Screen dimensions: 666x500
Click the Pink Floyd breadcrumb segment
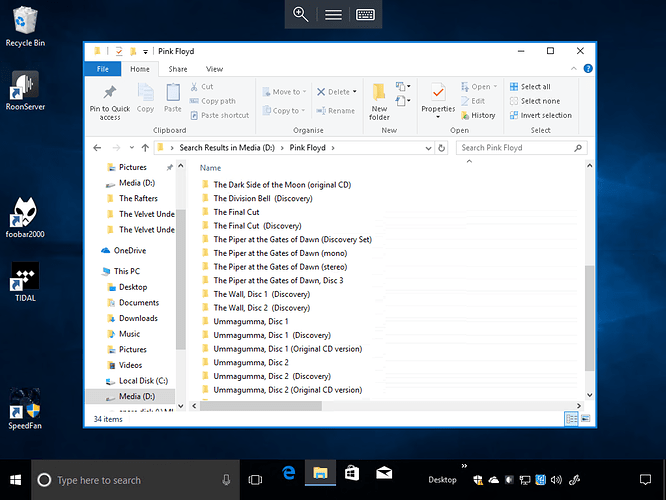tap(308, 148)
